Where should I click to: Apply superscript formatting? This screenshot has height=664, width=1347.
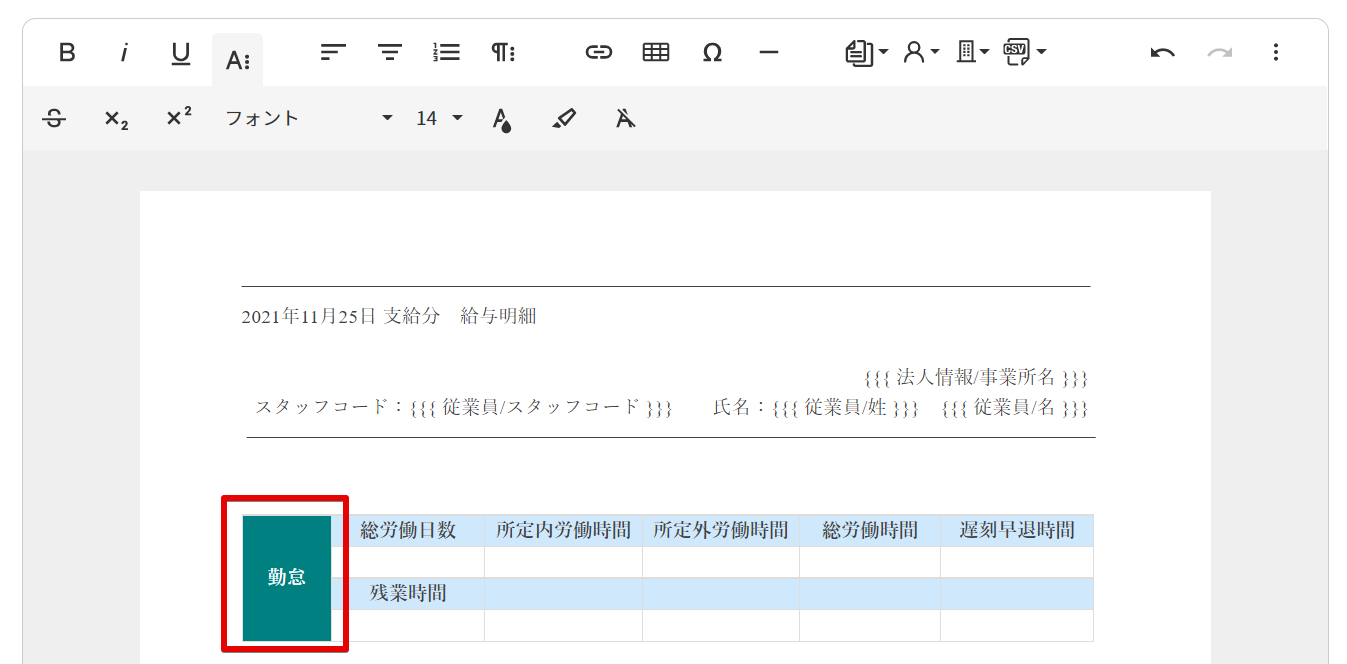coord(179,118)
